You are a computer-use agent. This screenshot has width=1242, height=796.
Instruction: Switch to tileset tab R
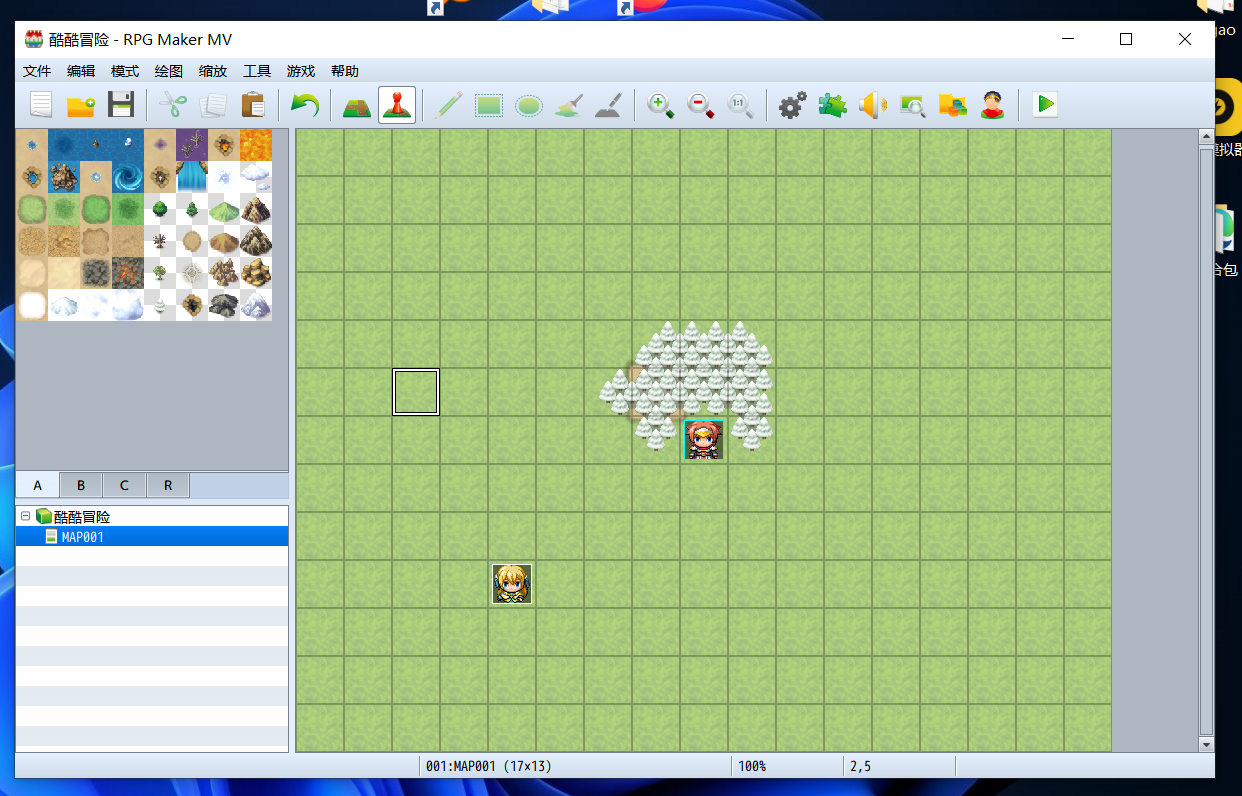pos(168,485)
